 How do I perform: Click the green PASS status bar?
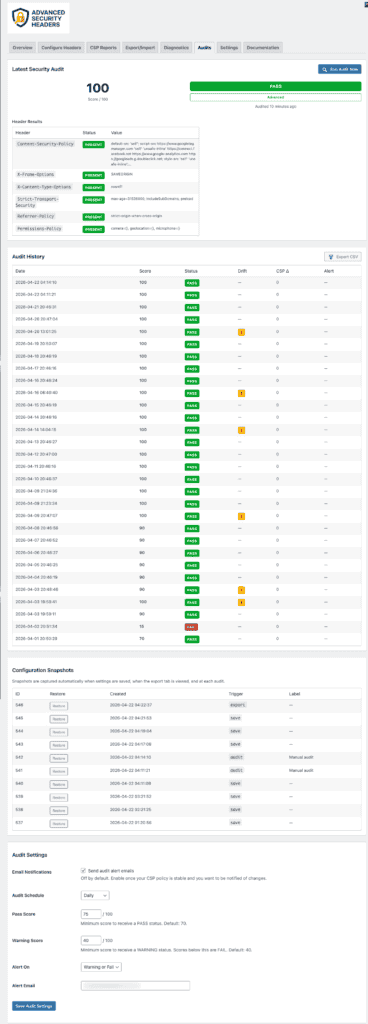coord(275,86)
